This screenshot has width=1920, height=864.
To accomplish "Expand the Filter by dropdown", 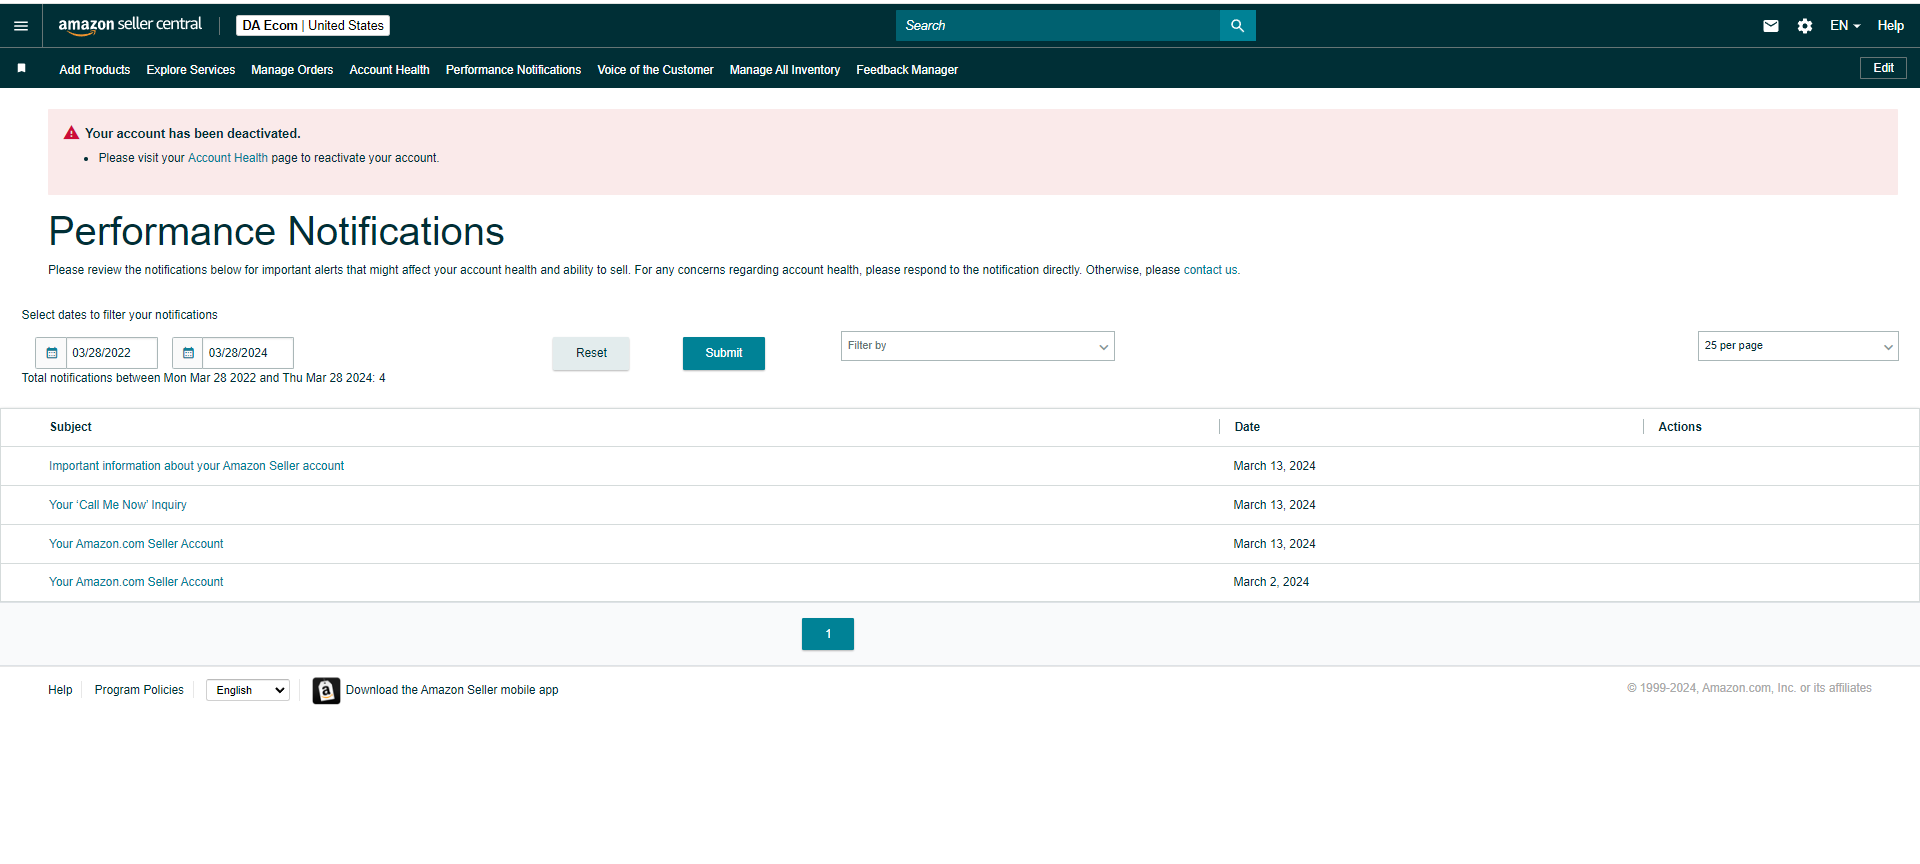I will [977, 346].
